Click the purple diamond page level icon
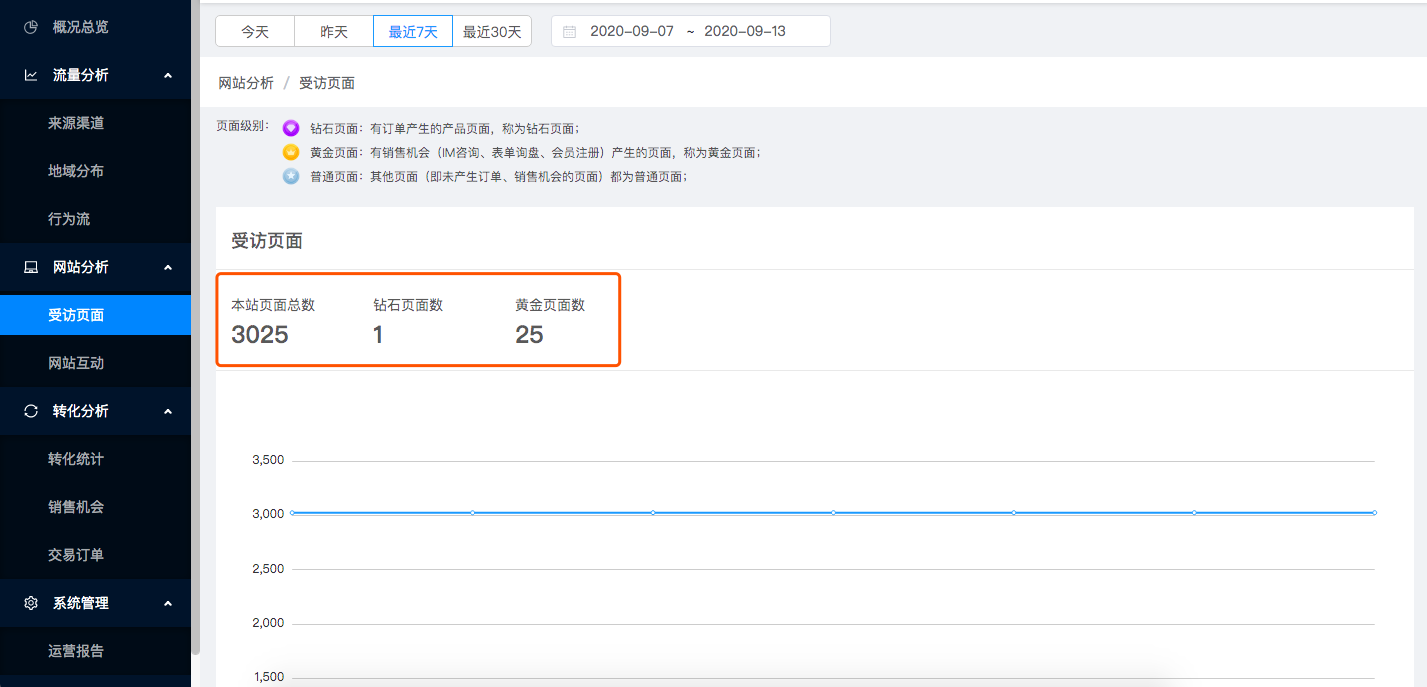This screenshot has height=687, width=1427. pos(291,128)
